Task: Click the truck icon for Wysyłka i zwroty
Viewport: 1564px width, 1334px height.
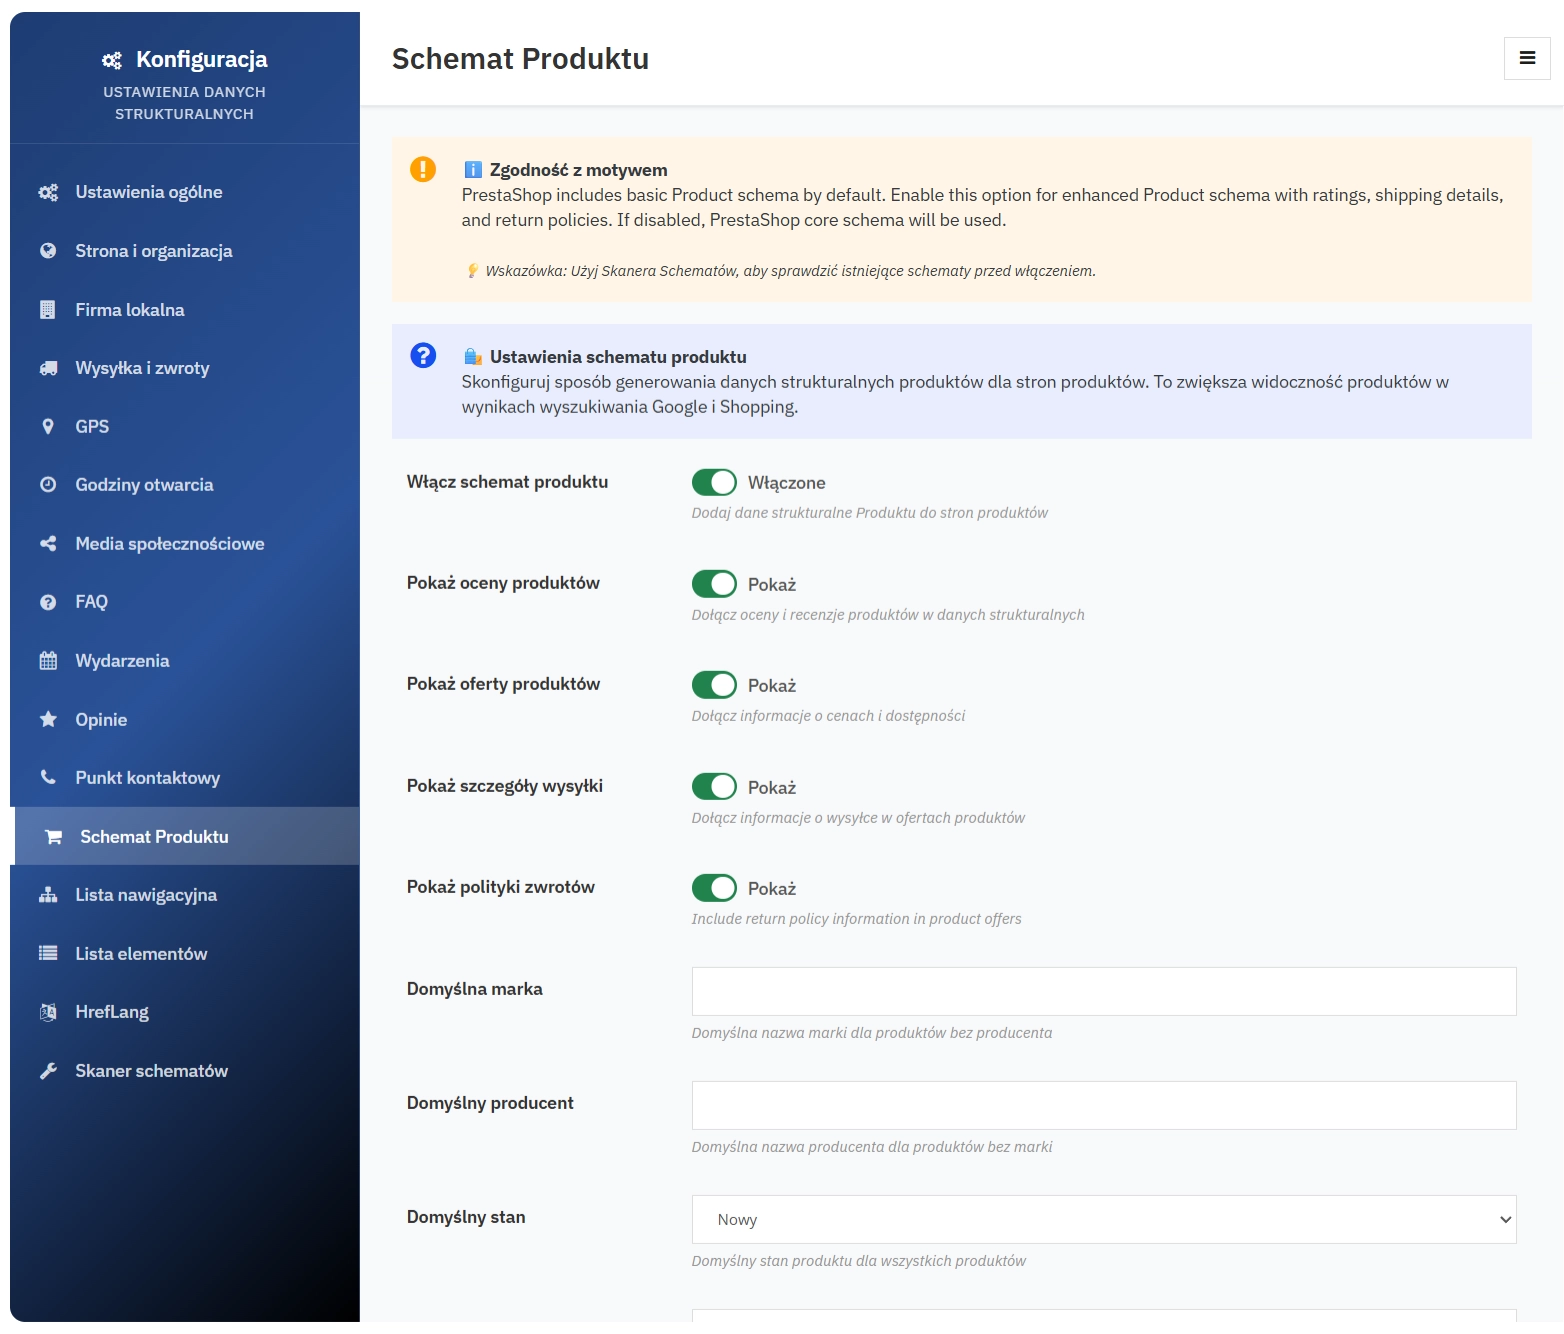Action: [x=48, y=367]
